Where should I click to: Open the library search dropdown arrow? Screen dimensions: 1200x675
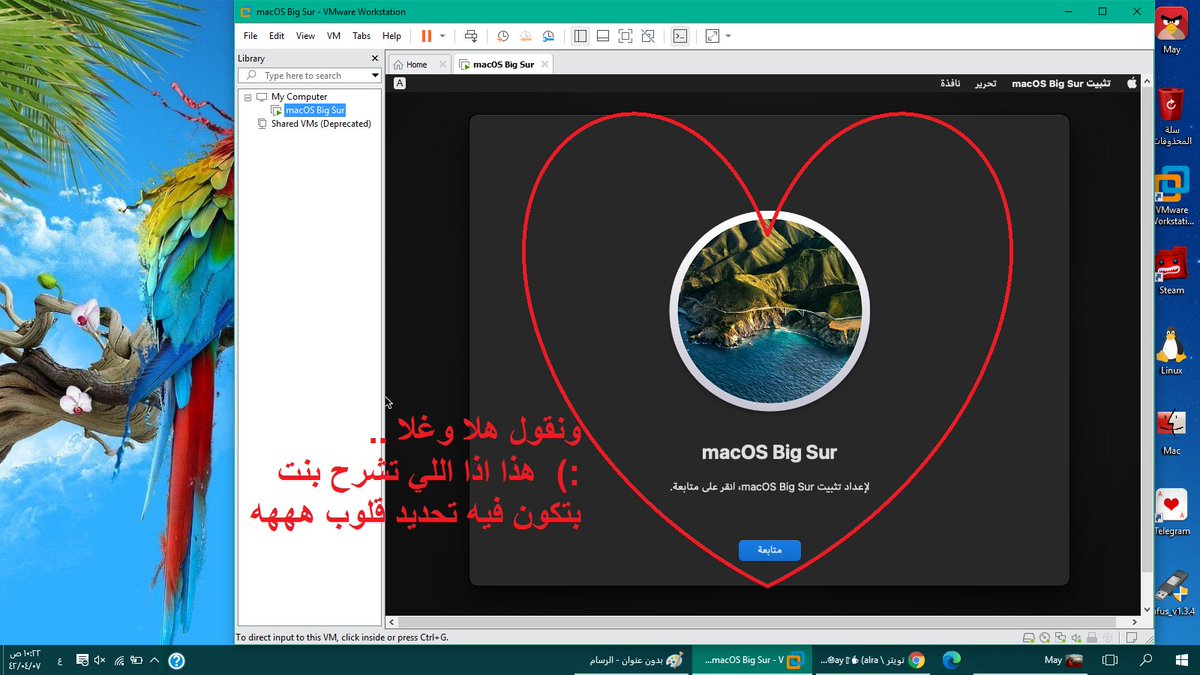pyautogui.click(x=375, y=75)
